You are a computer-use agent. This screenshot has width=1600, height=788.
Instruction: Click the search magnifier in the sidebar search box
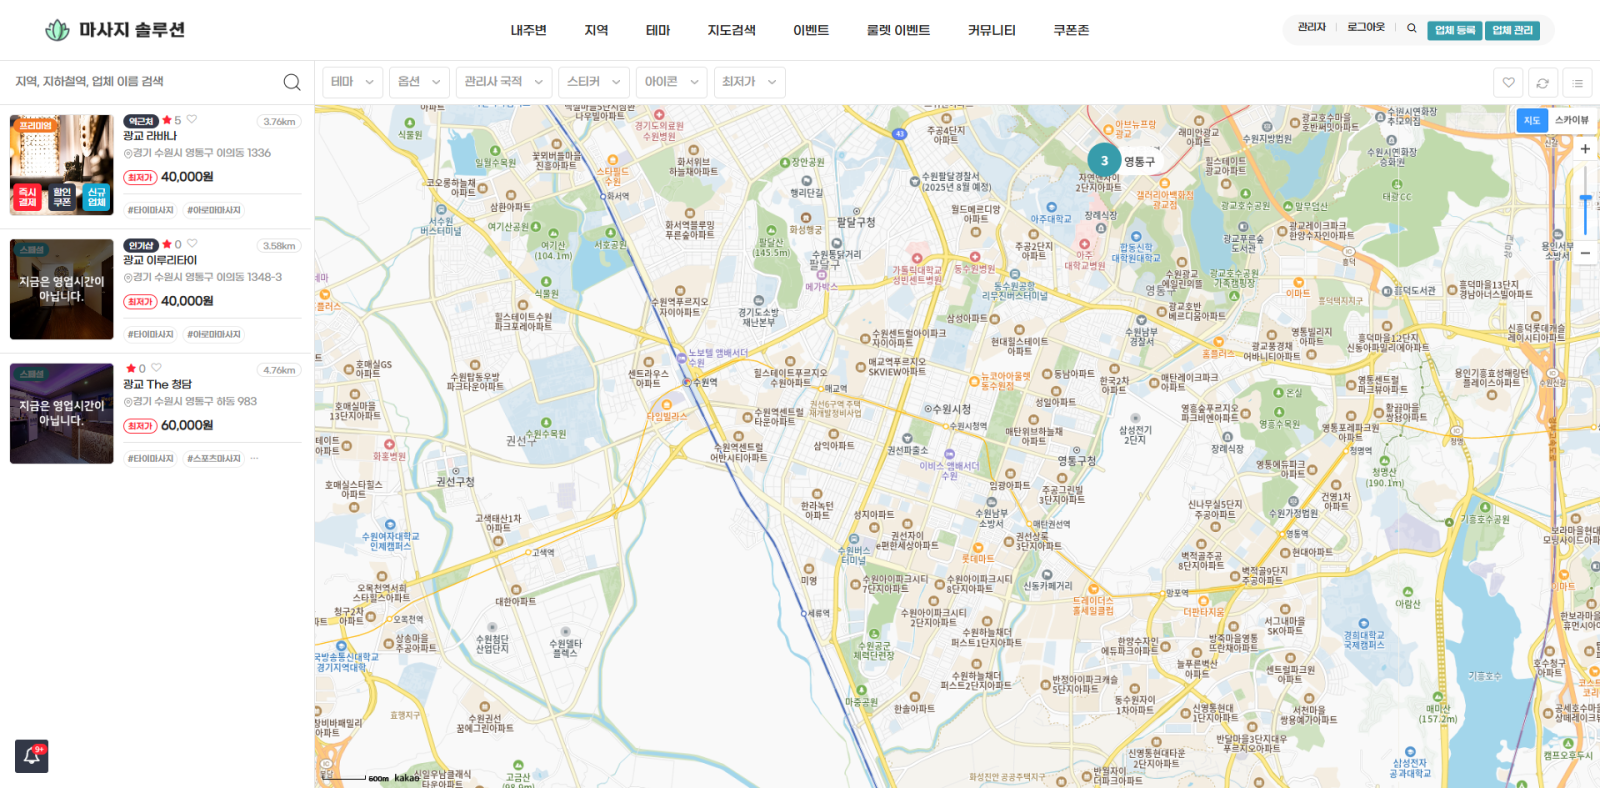point(291,82)
